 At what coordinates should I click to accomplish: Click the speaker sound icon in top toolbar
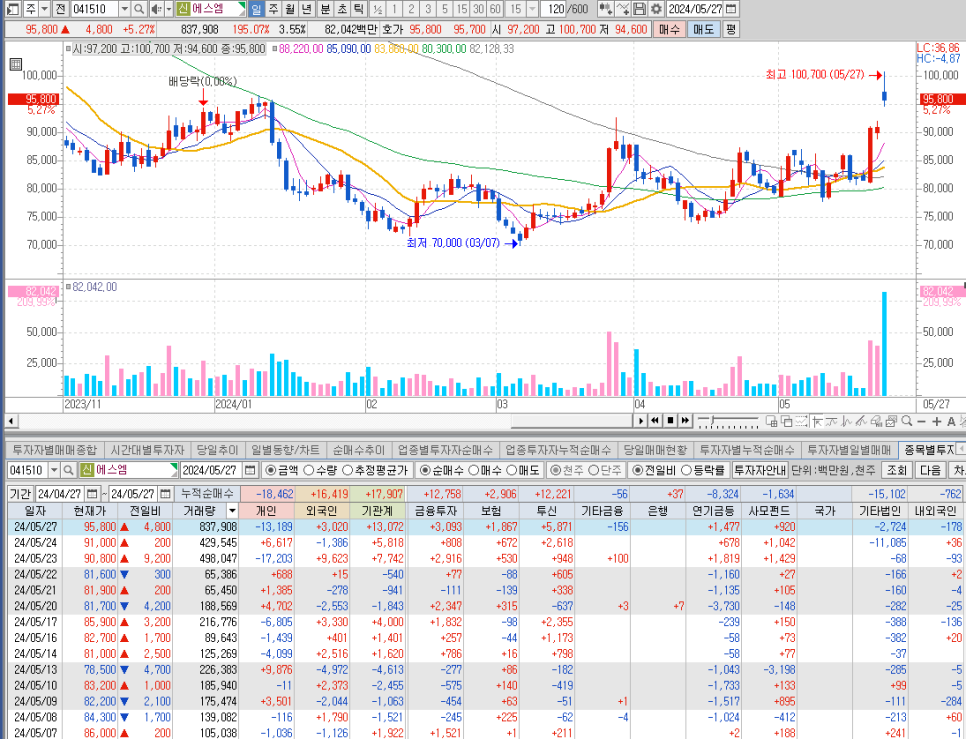coord(156,9)
